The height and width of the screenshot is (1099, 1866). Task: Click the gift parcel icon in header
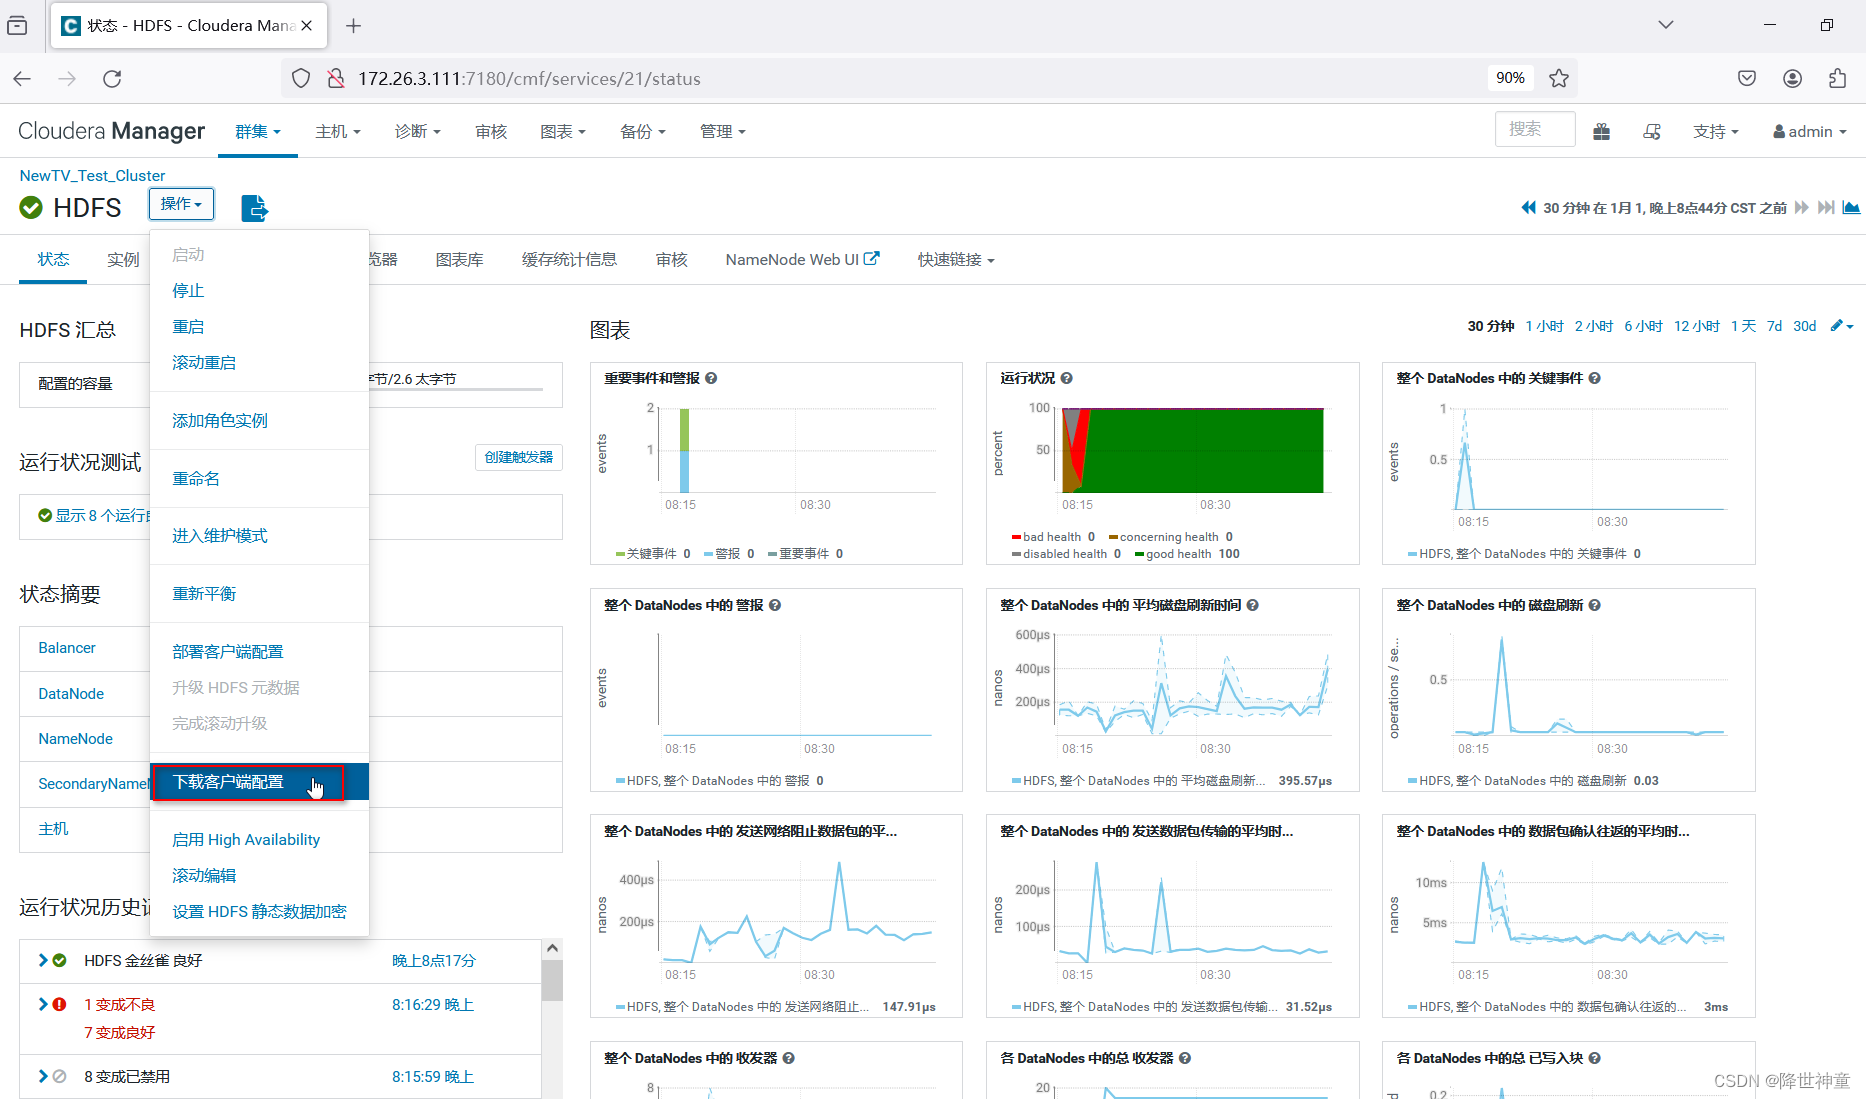pos(1601,131)
